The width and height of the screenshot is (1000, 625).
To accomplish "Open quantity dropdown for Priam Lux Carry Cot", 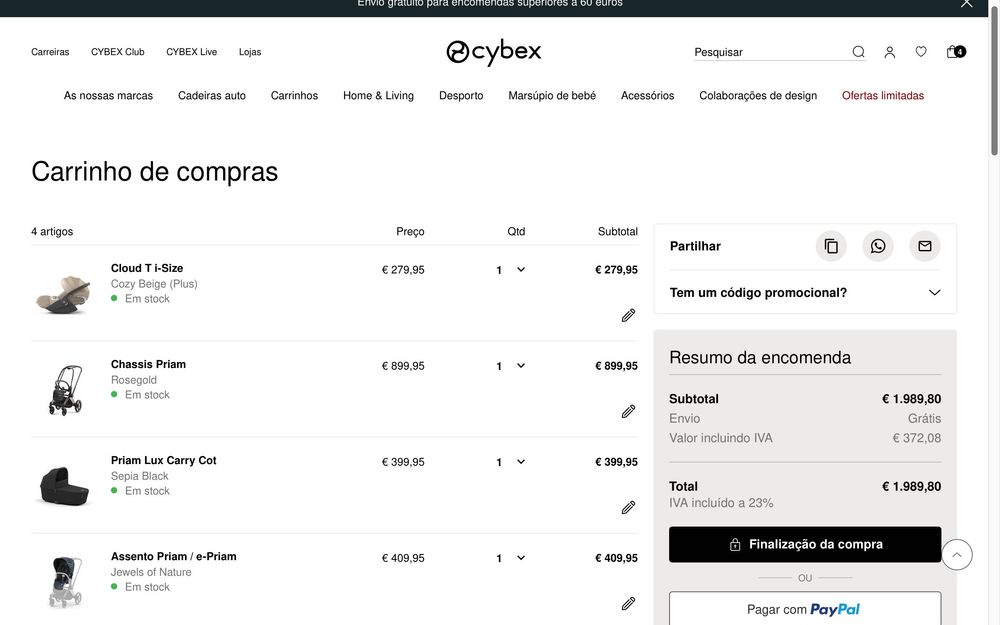I will pyautogui.click(x=510, y=462).
